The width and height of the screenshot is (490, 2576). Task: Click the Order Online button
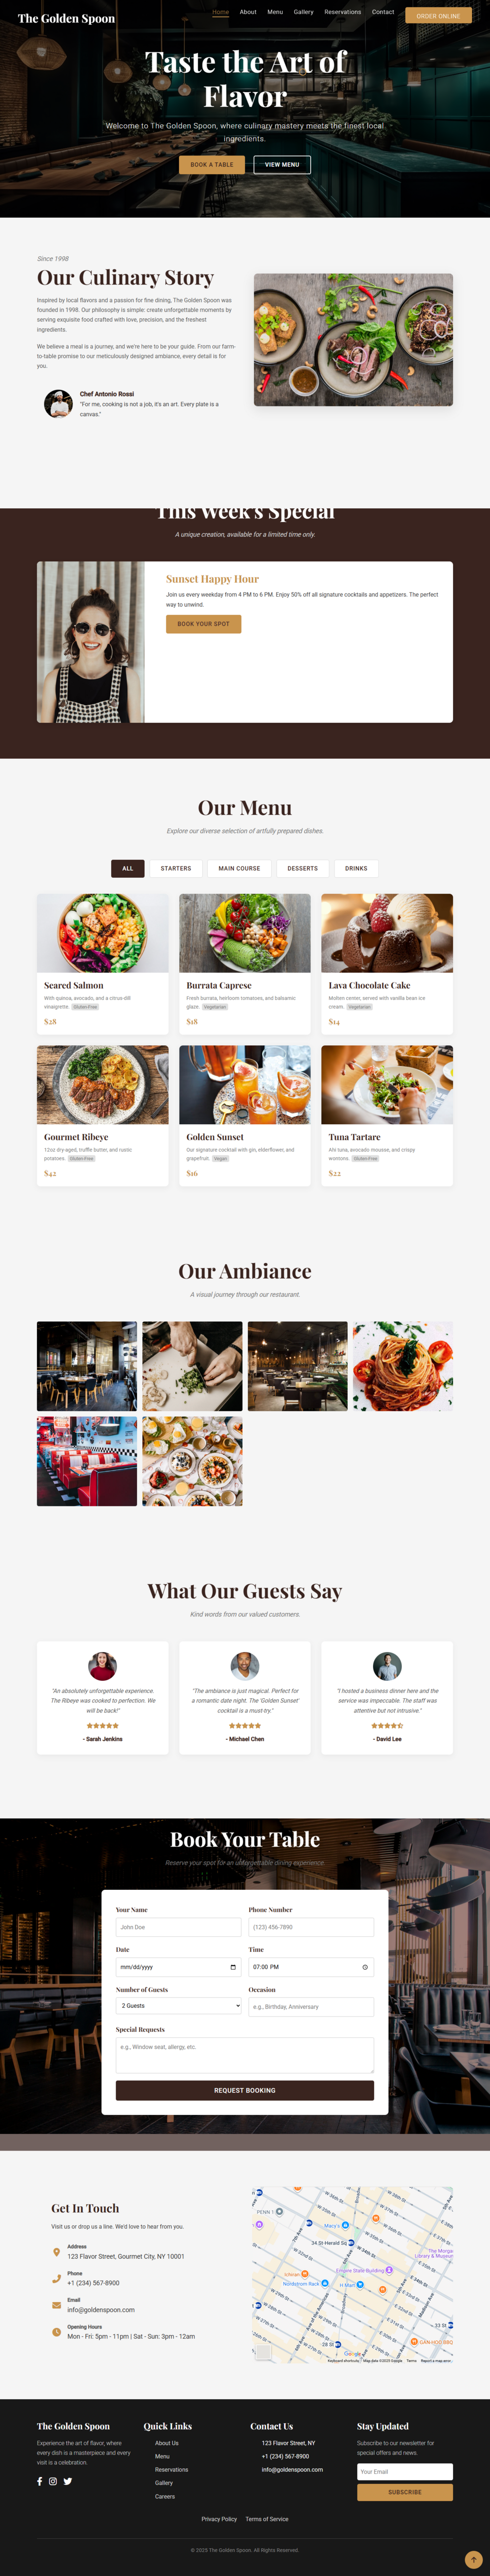(438, 16)
